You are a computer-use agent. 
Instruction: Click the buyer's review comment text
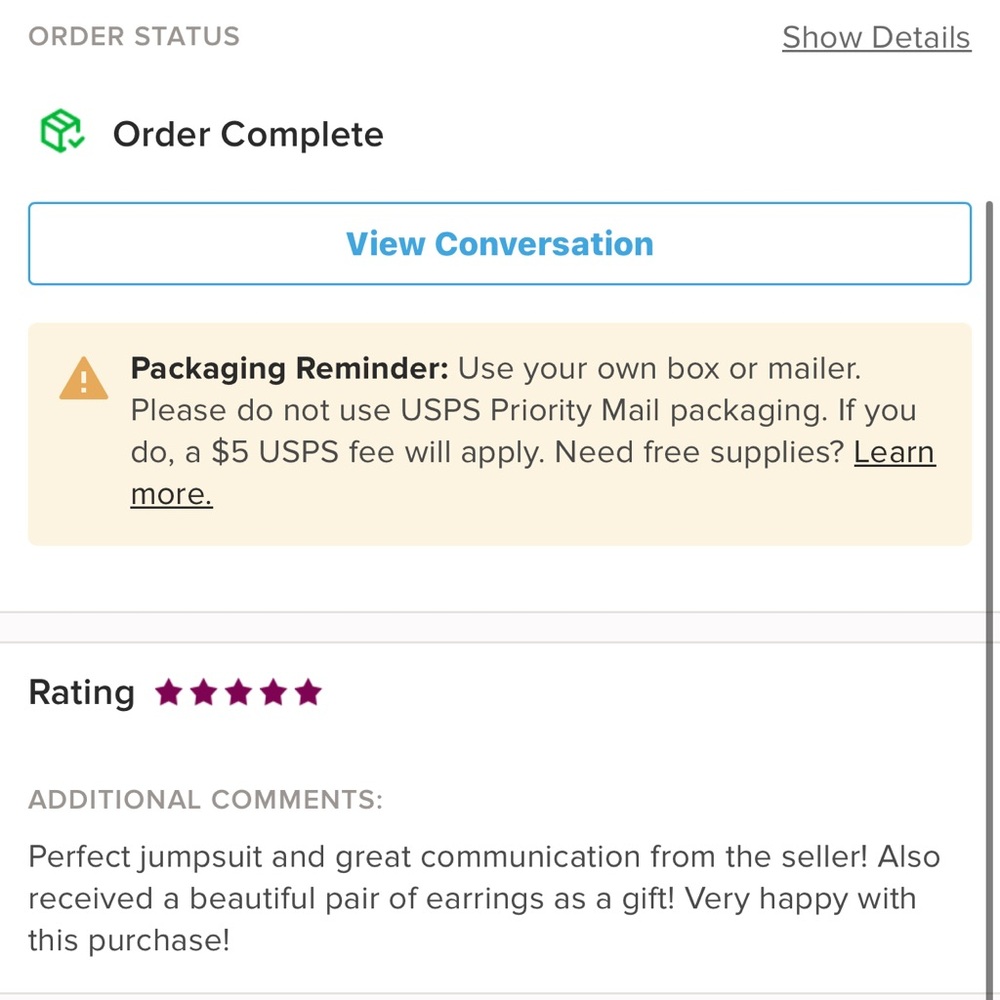click(484, 898)
